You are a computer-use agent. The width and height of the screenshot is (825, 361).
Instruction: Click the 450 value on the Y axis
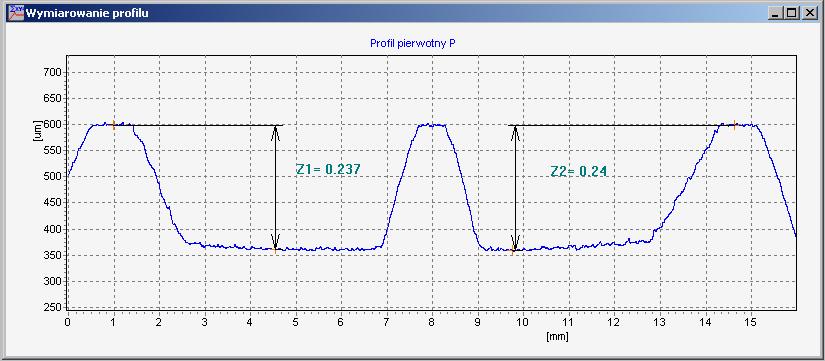54,203
